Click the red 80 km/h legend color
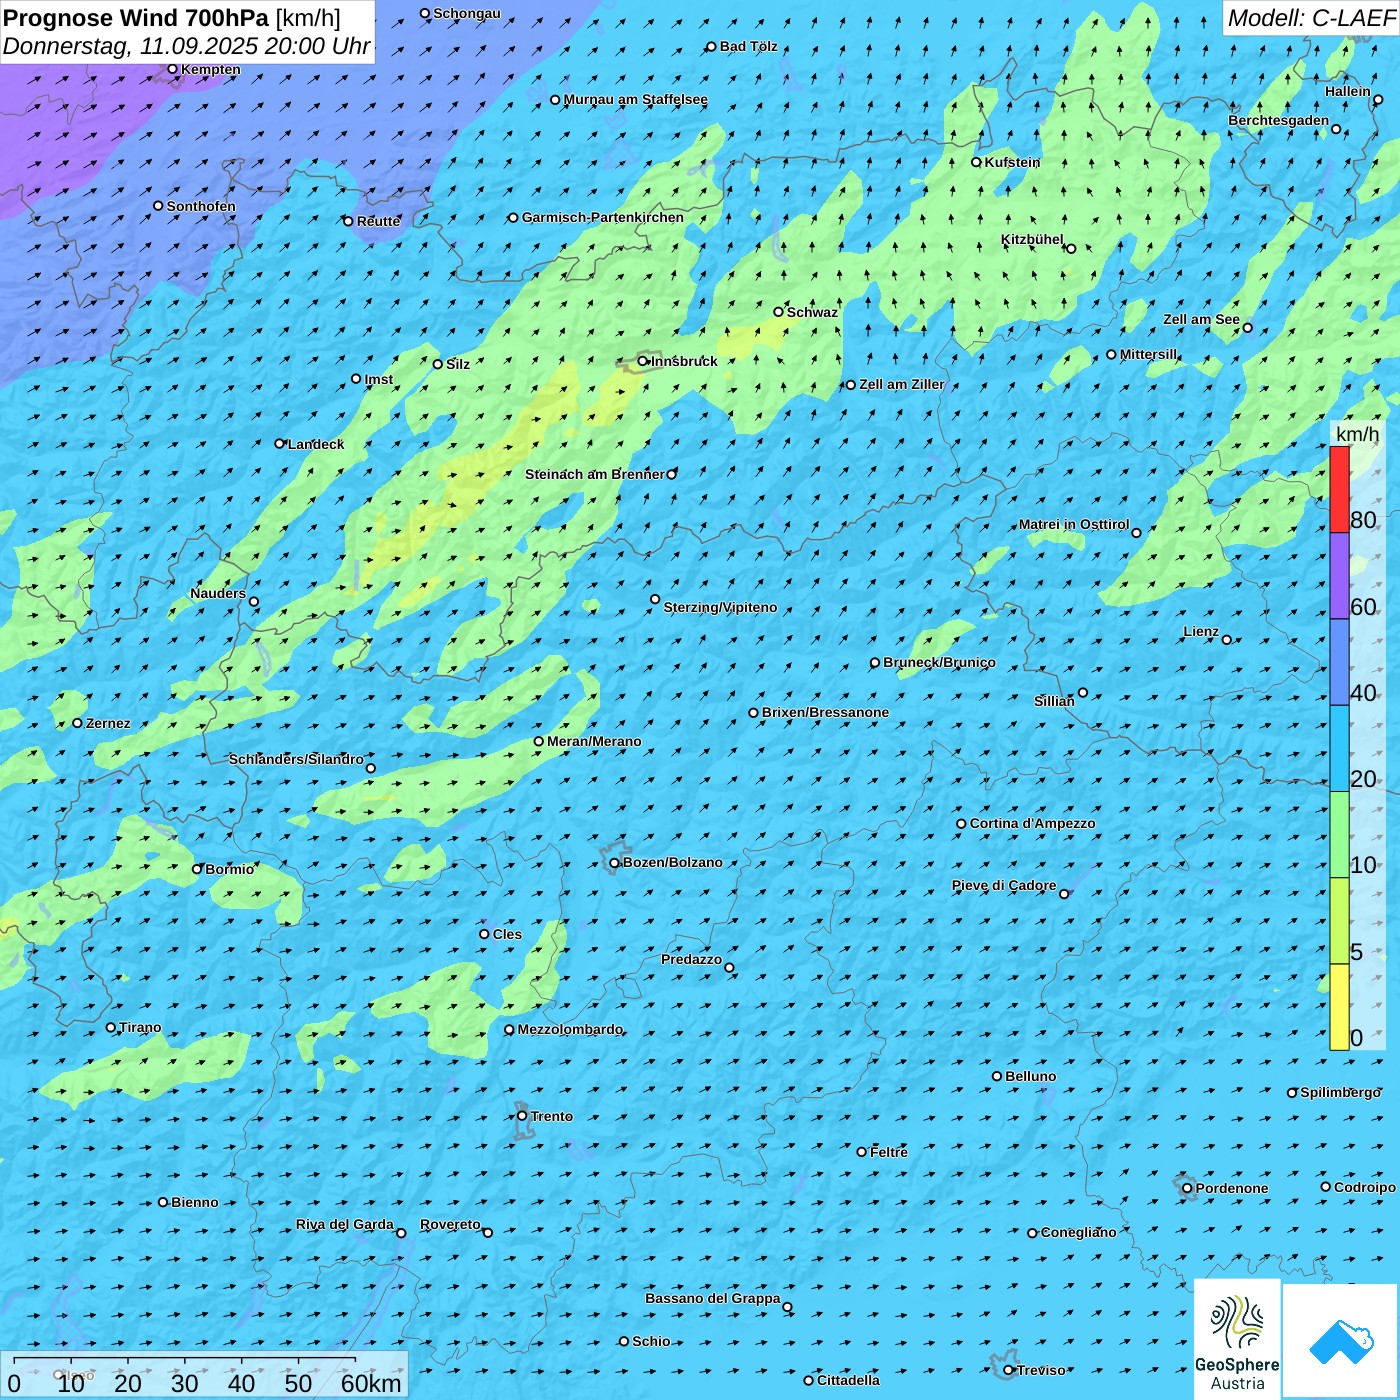Image resolution: width=1400 pixels, height=1400 pixels. [x=1339, y=489]
